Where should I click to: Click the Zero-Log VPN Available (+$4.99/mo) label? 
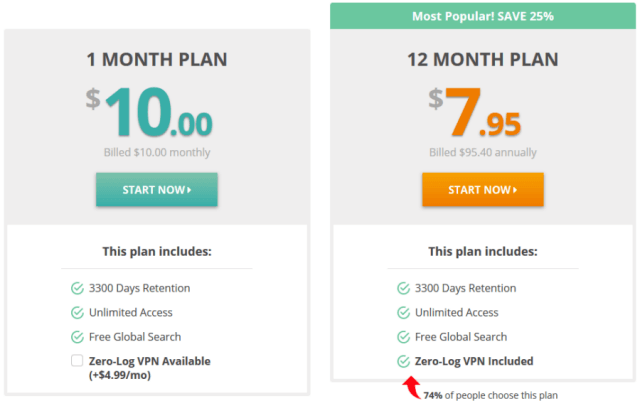pos(149,368)
